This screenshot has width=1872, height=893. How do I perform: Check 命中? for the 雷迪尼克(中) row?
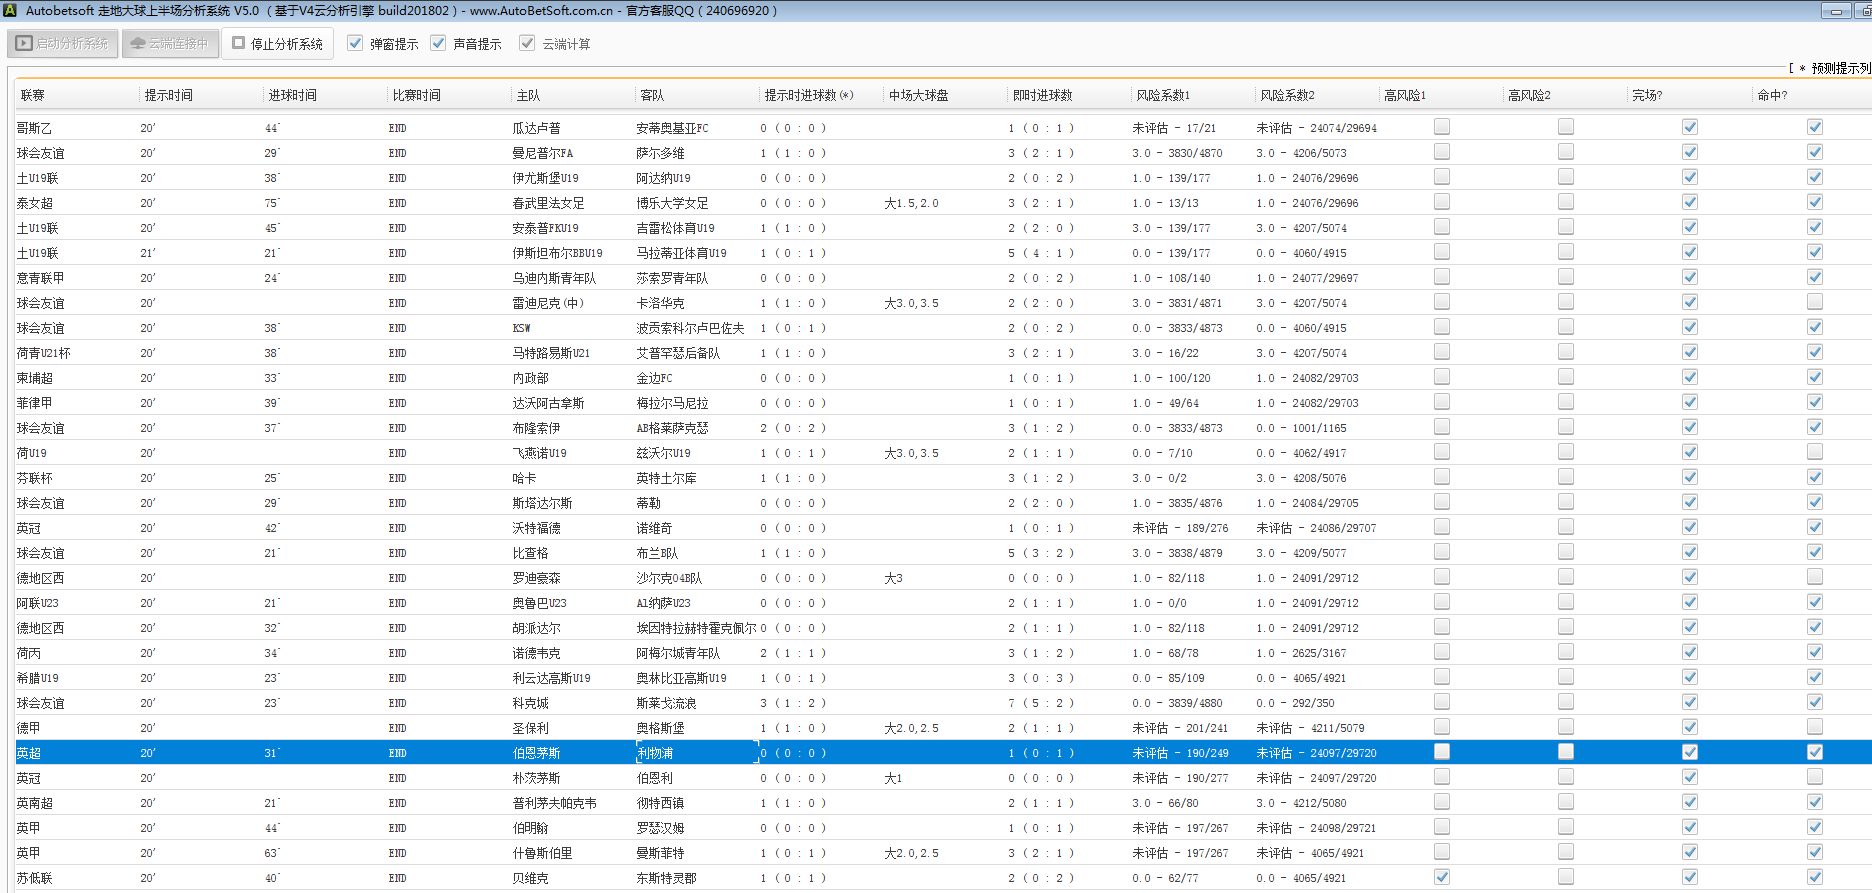coord(1814,302)
